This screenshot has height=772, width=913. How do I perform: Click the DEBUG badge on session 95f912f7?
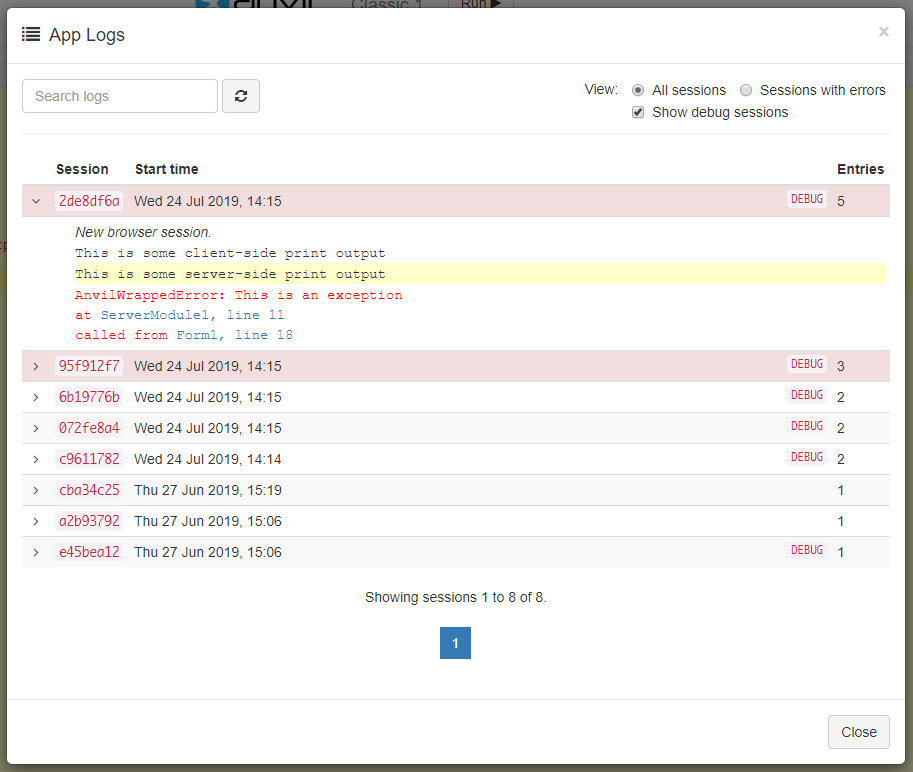(x=806, y=364)
